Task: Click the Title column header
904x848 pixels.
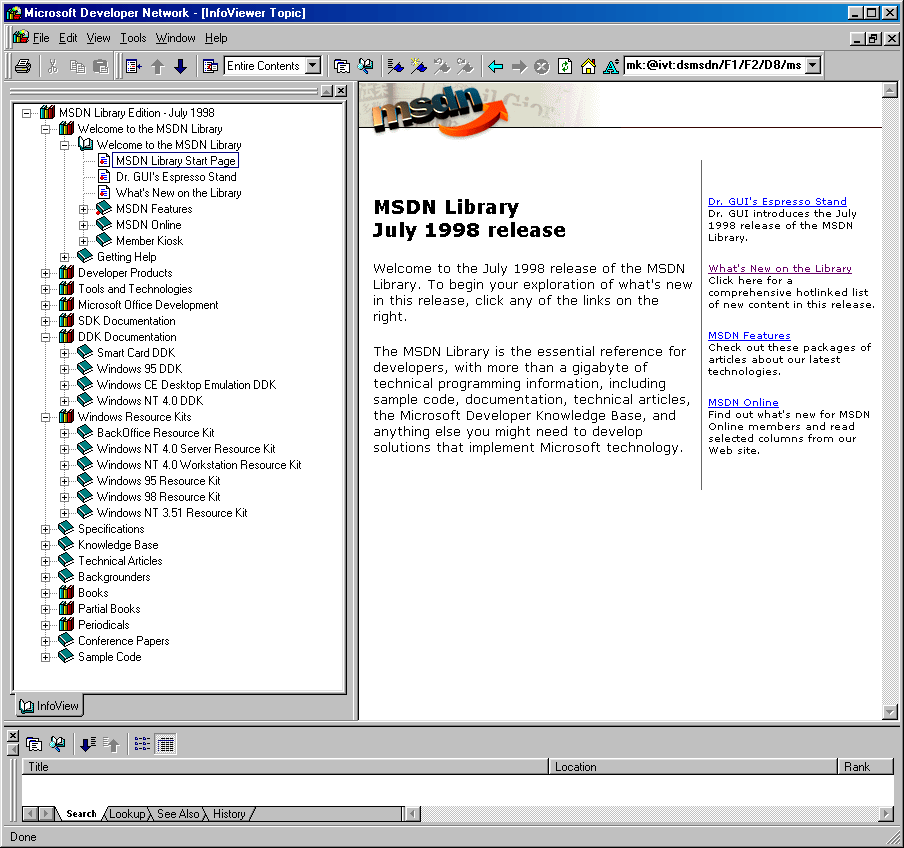Action: (x=285, y=767)
